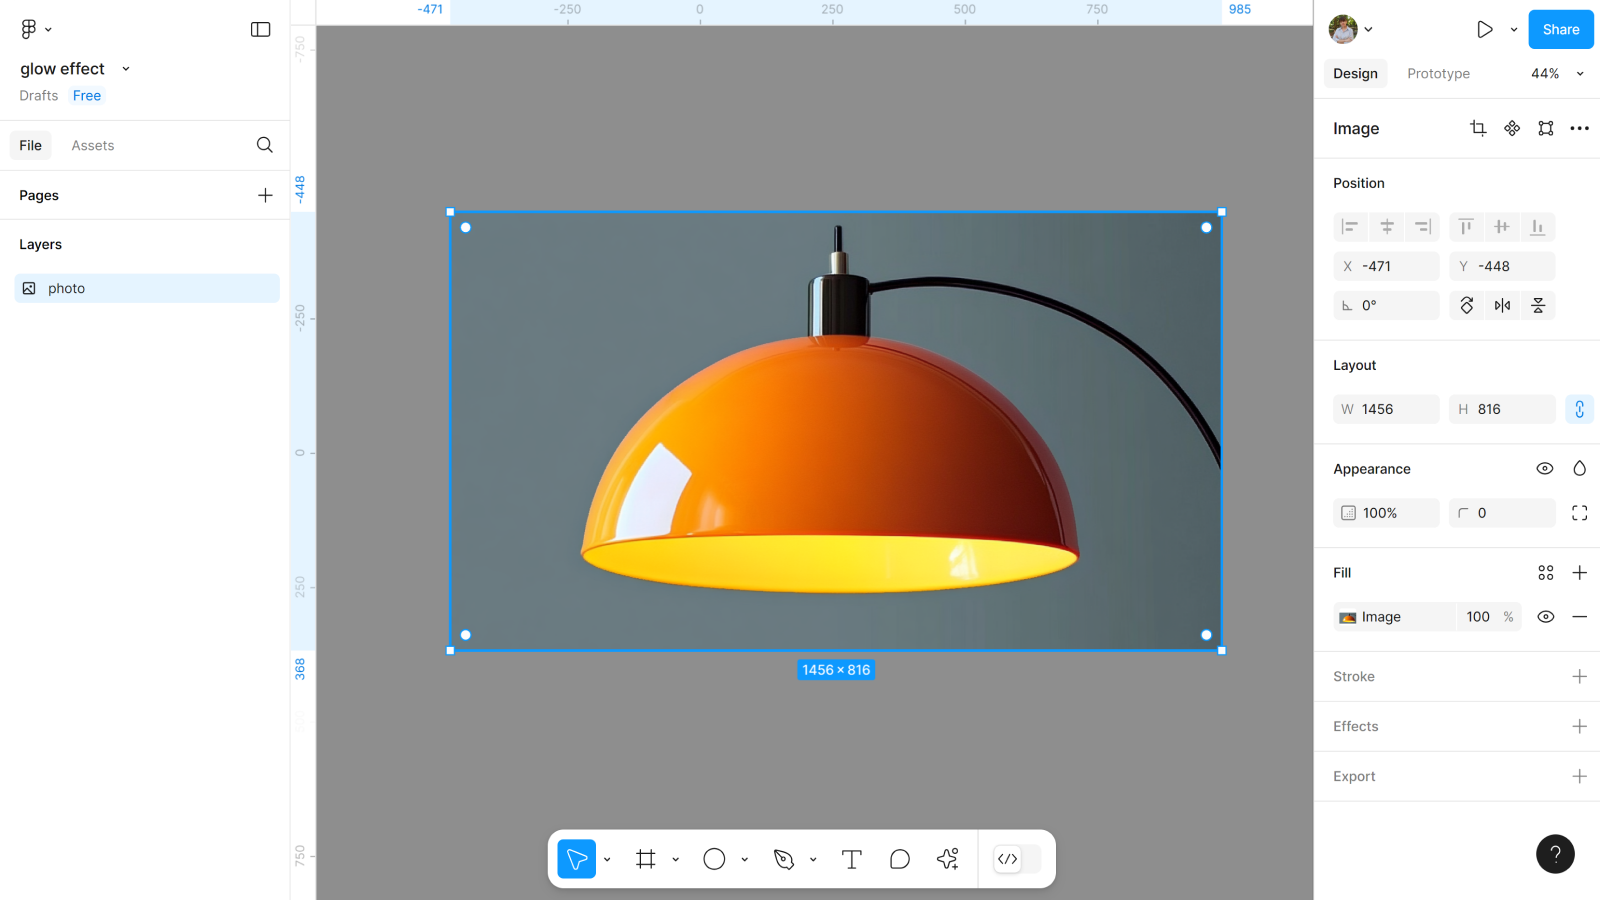Switch to the Prototype tab
The image size is (1600, 900).
(x=1438, y=74)
